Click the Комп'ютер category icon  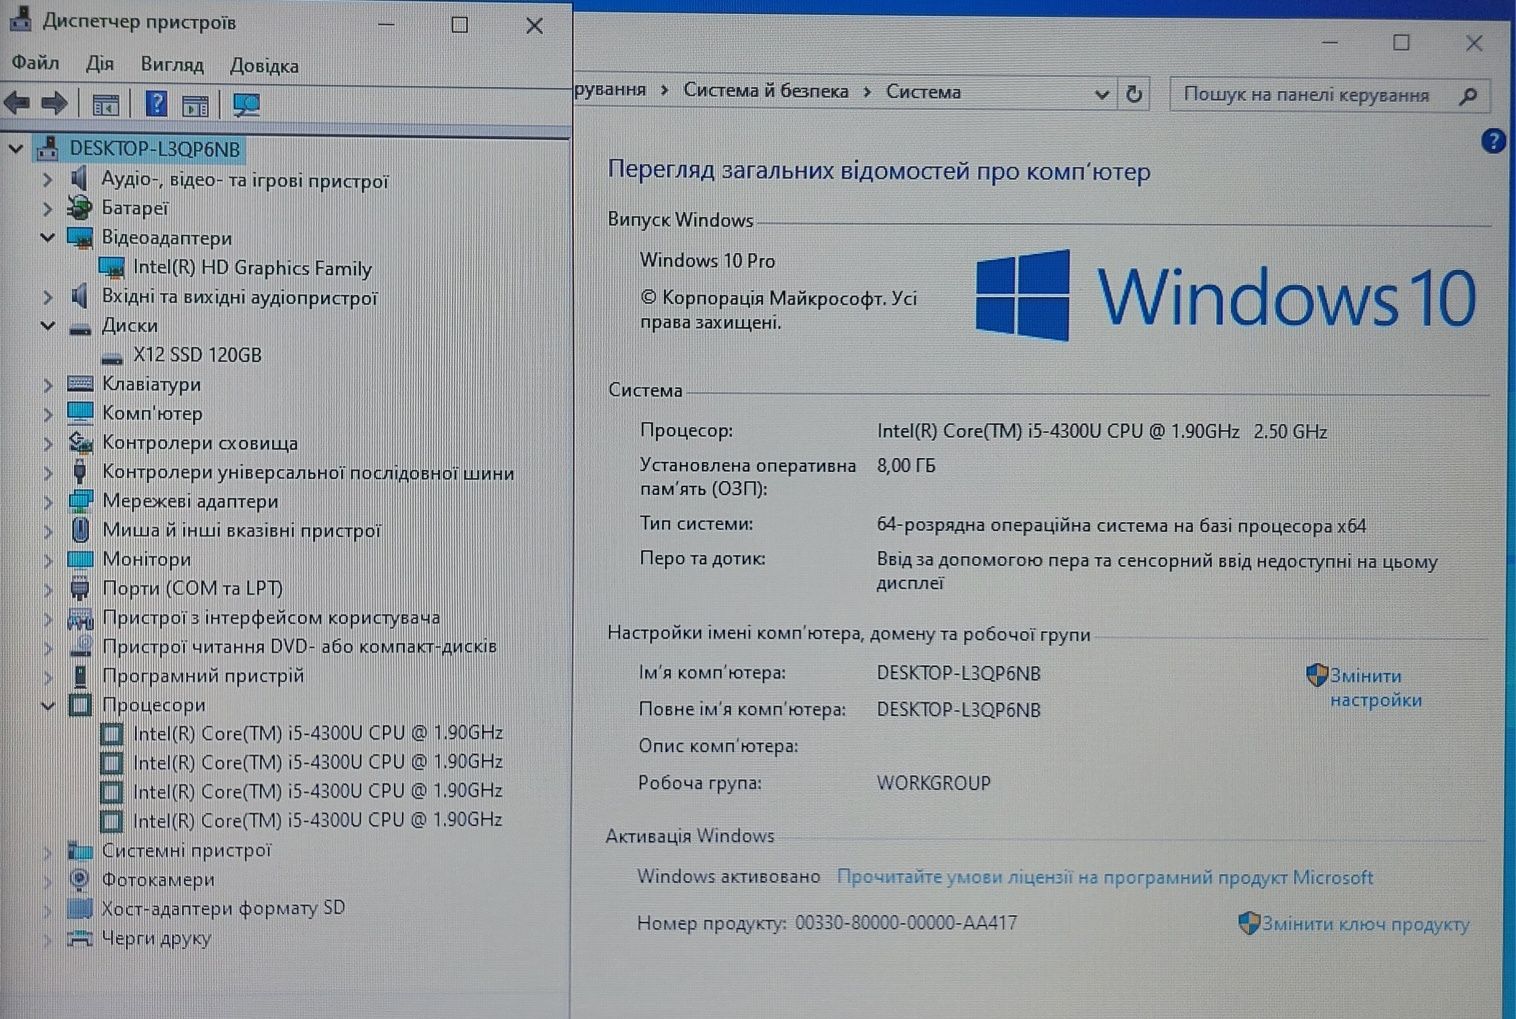(x=80, y=412)
